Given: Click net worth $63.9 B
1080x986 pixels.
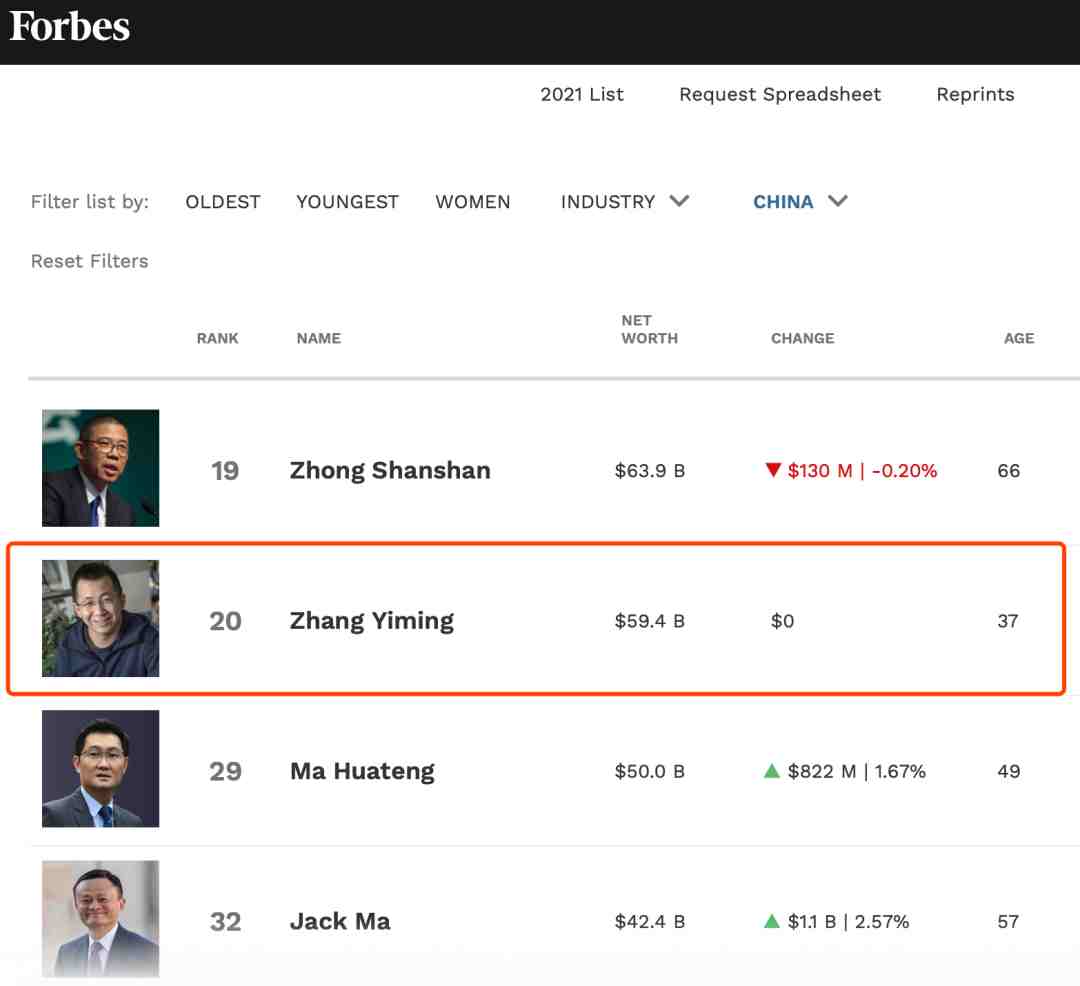Looking at the screenshot, I should pyautogui.click(x=650, y=471).
